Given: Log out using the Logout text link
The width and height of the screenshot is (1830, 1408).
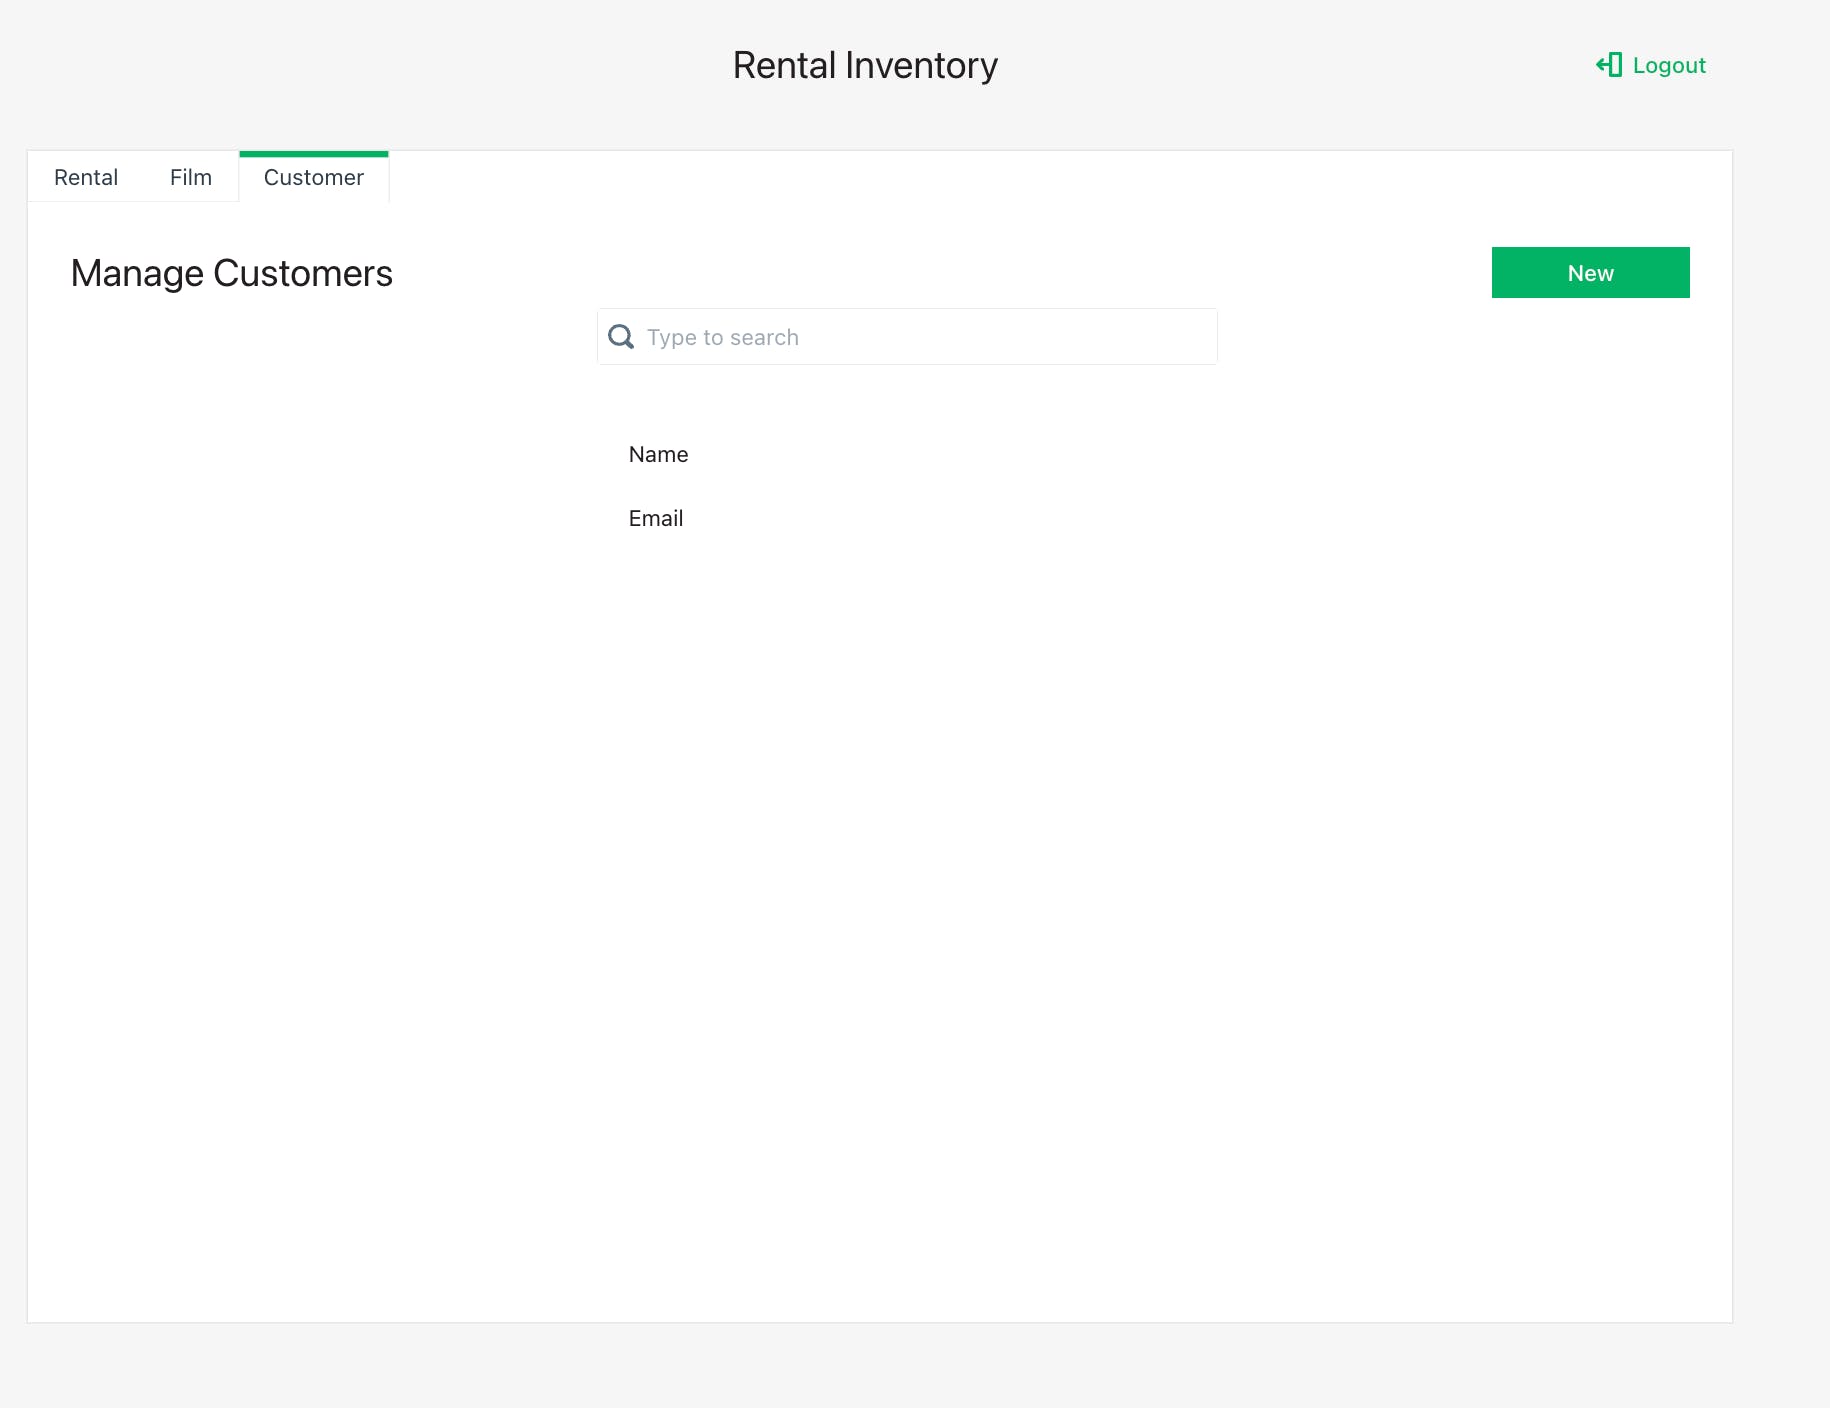Looking at the screenshot, I should pos(1668,65).
